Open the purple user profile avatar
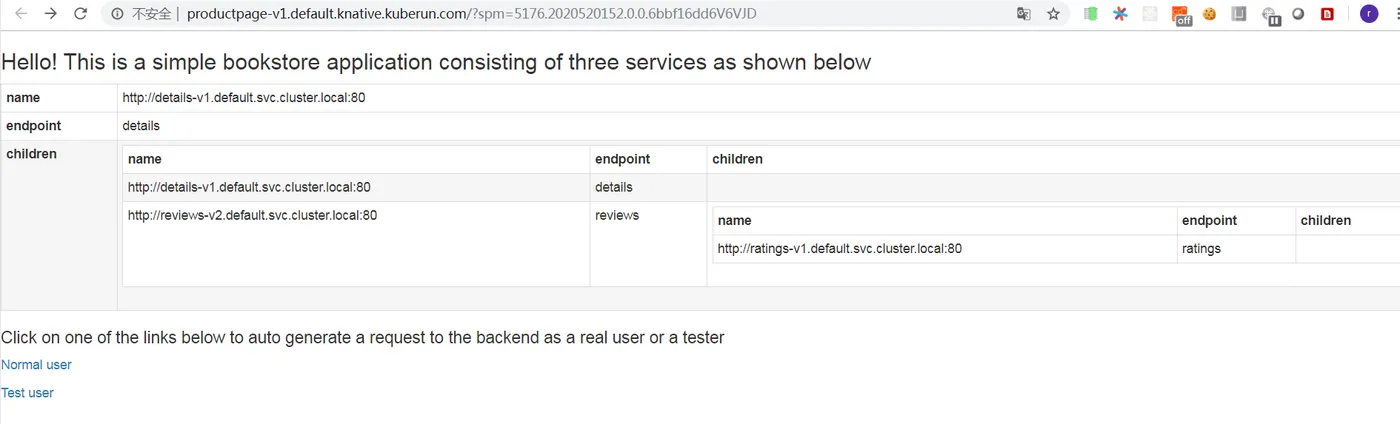The image size is (1400, 424). pos(1368,14)
